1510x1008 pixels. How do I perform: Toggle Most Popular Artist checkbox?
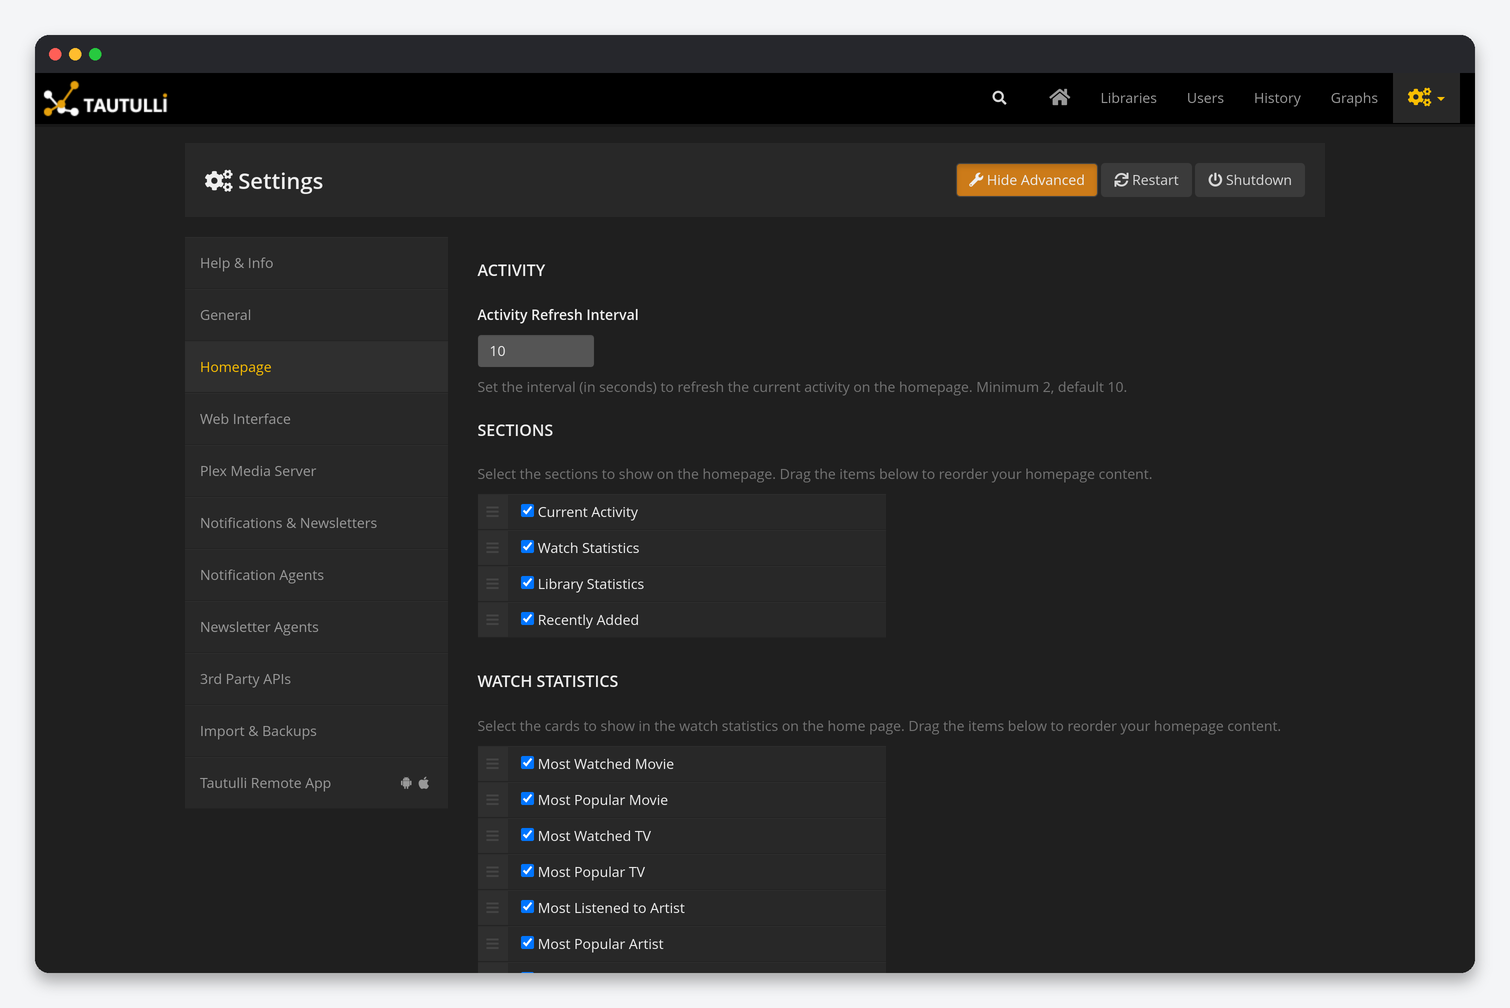pyautogui.click(x=527, y=943)
